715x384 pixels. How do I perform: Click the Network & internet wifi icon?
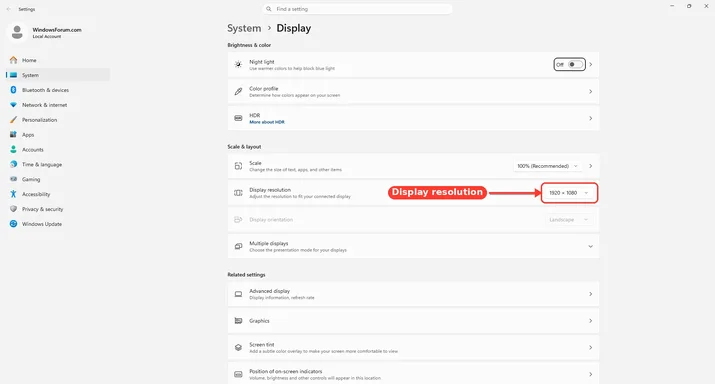pos(13,105)
